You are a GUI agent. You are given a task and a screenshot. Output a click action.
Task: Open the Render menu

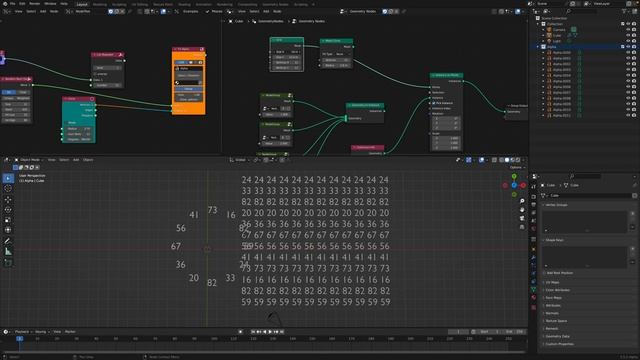click(34, 4)
